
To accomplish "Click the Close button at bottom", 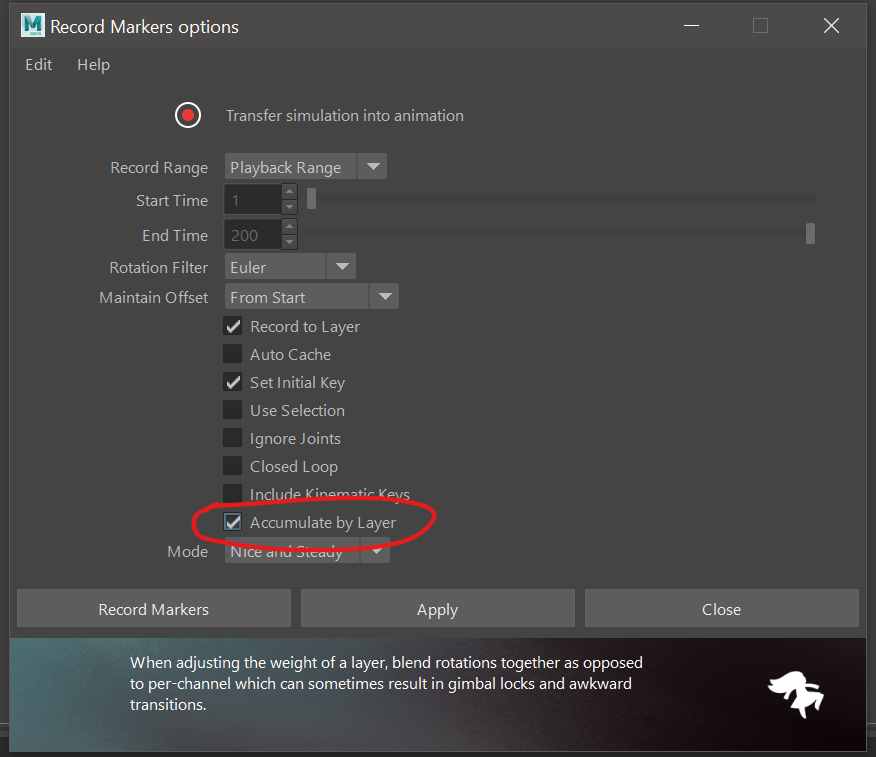I will [x=721, y=608].
